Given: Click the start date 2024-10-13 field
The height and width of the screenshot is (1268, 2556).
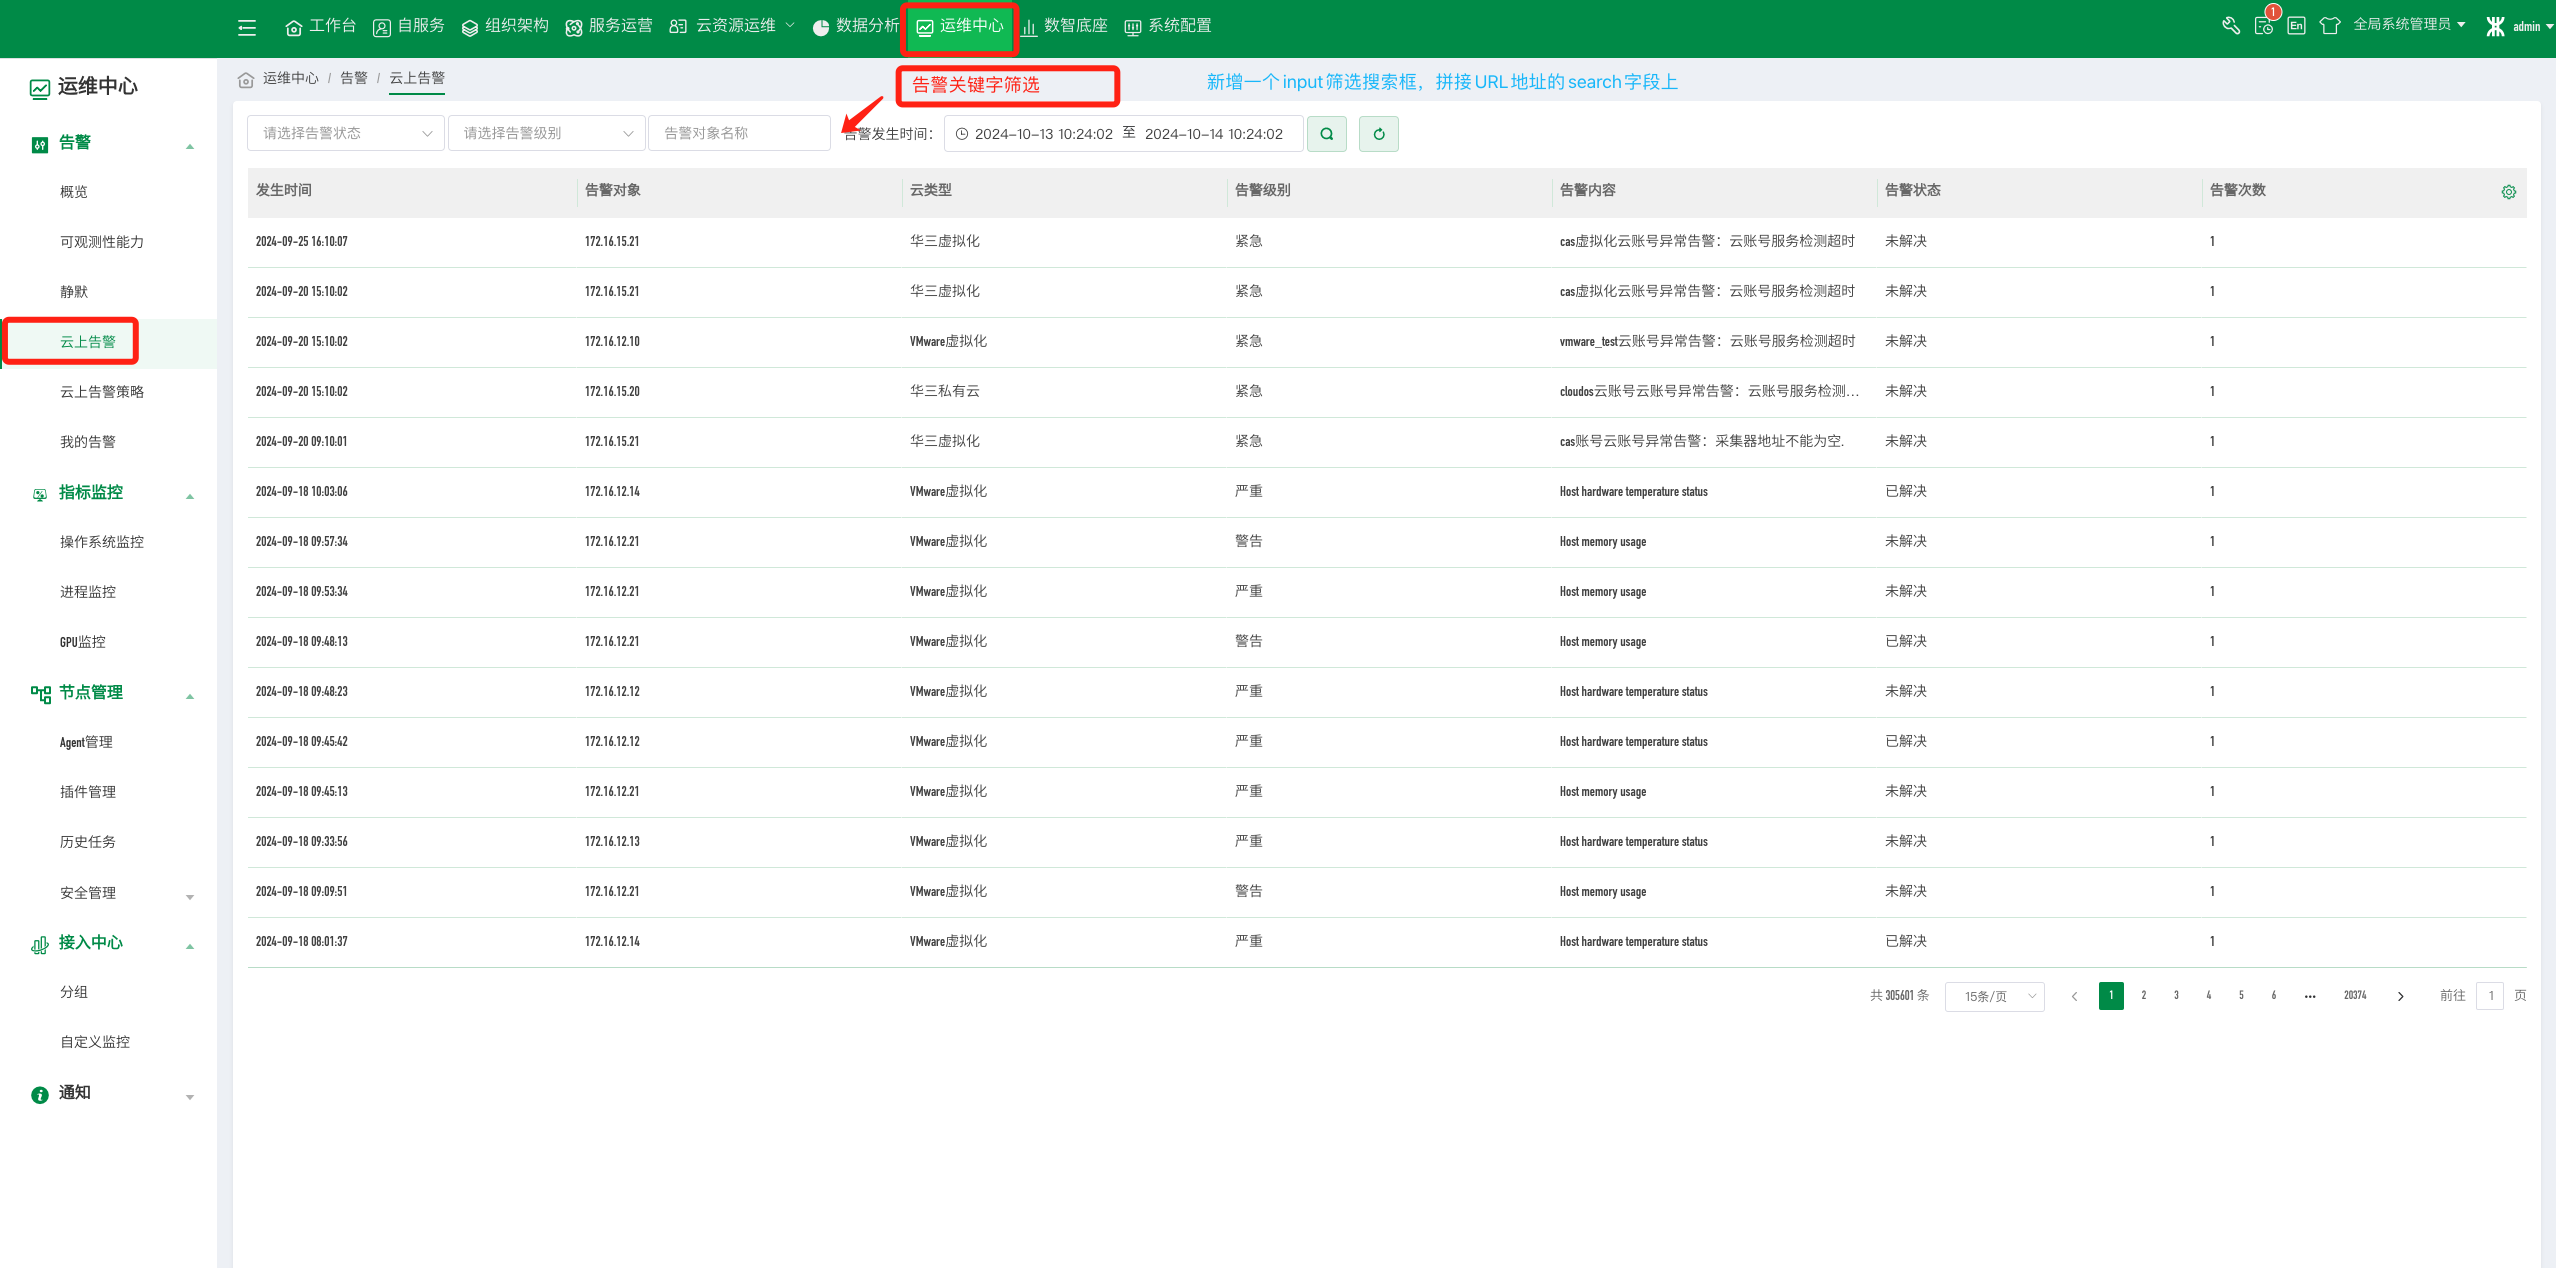Looking at the screenshot, I should tap(1043, 134).
